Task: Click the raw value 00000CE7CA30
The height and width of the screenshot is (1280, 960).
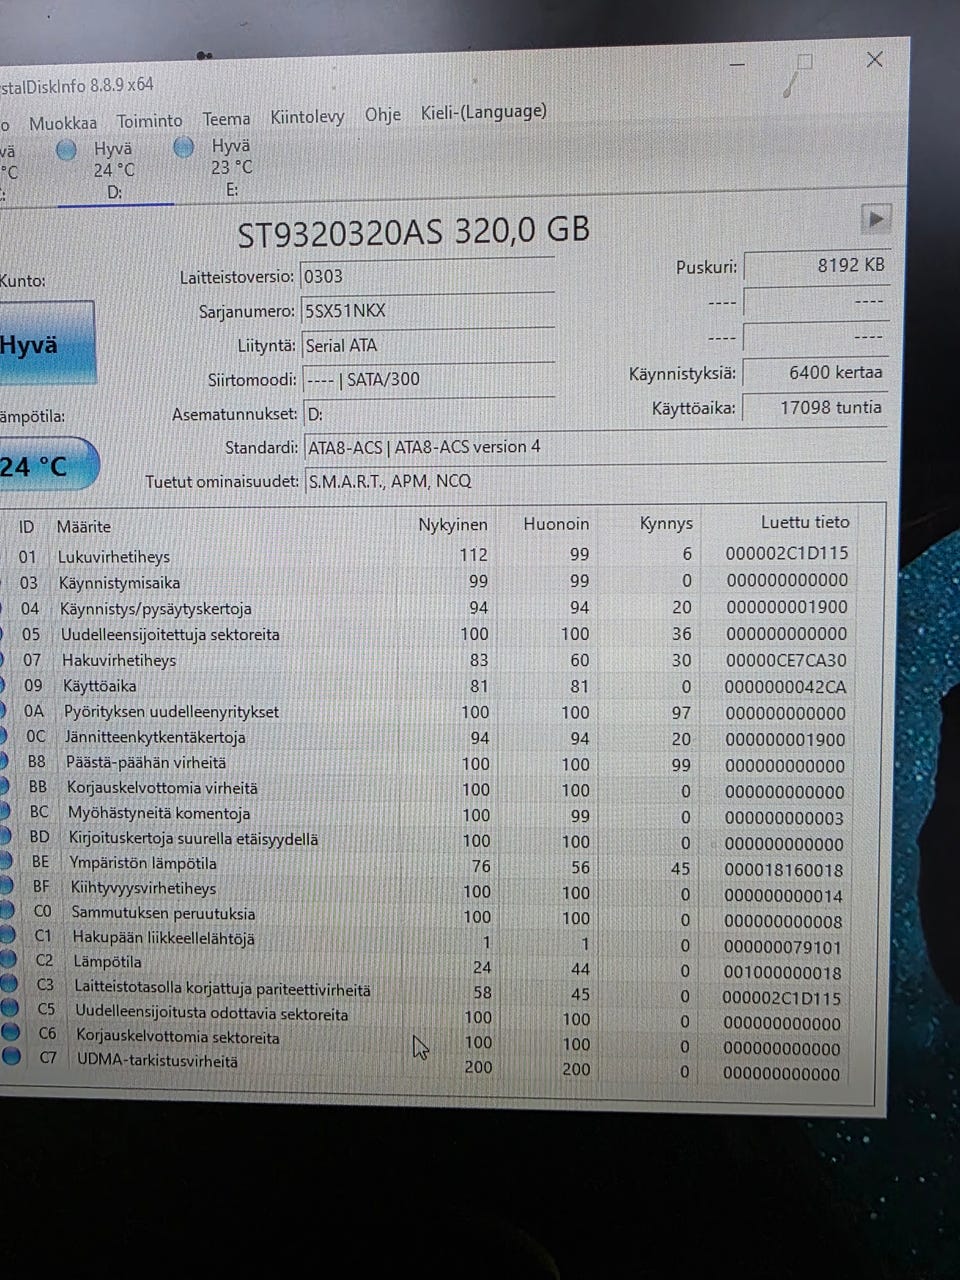Action: pyautogui.click(x=786, y=660)
